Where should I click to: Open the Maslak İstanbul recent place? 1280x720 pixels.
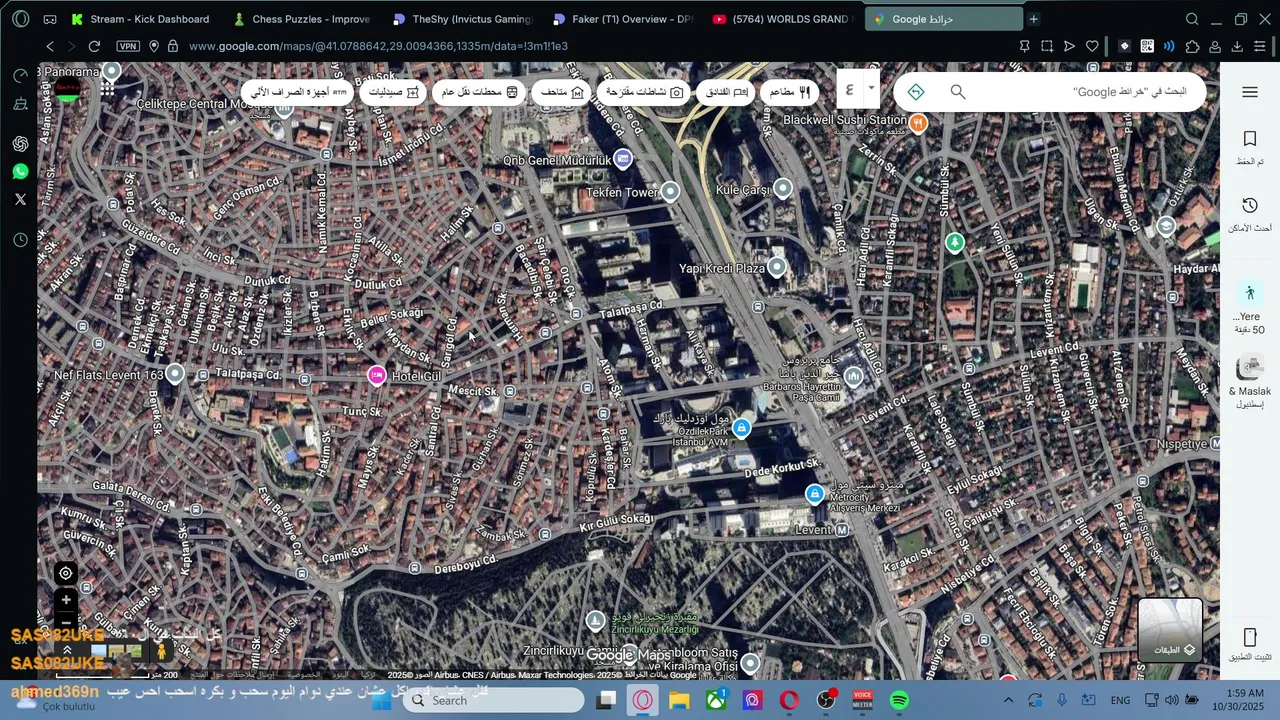1249,380
